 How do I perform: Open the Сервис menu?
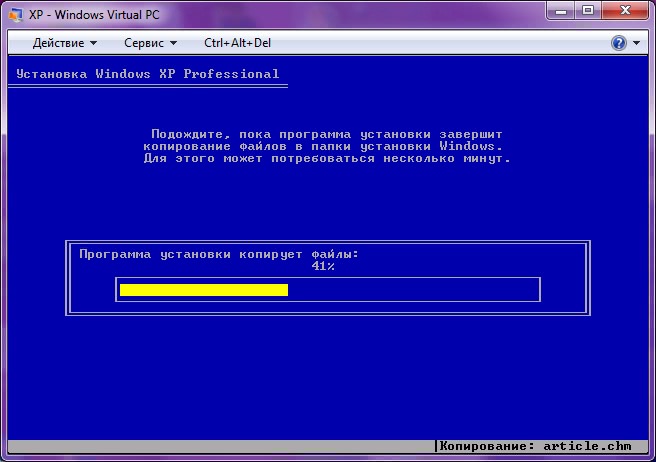click(150, 43)
